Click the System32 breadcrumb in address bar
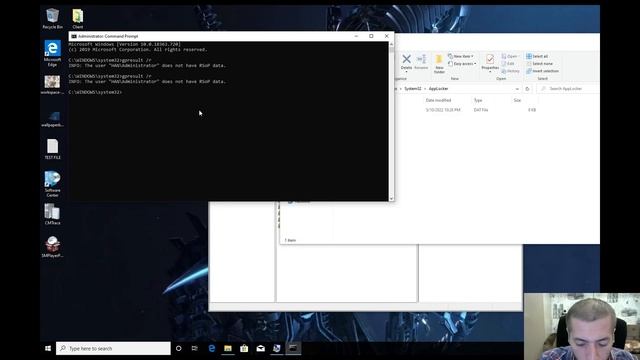The image size is (640, 360). point(413,89)
